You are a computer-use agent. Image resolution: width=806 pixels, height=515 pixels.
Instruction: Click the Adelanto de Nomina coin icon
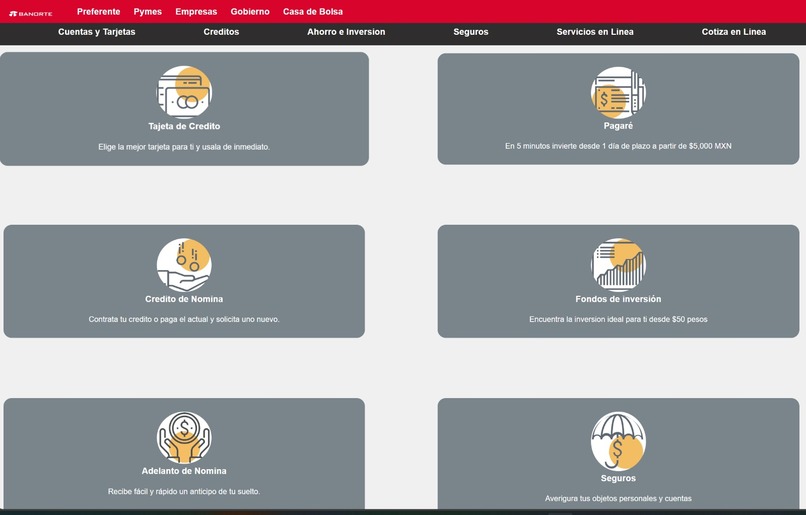(x=184, y=437)
